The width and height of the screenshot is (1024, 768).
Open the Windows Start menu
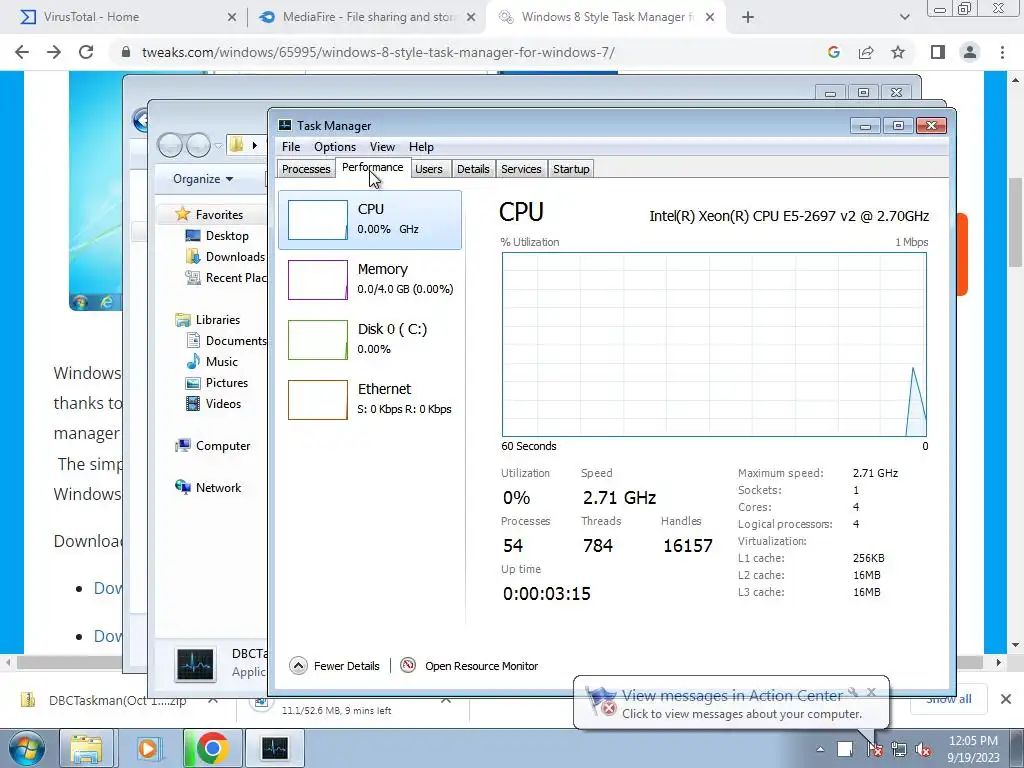(x=26, y=748)
